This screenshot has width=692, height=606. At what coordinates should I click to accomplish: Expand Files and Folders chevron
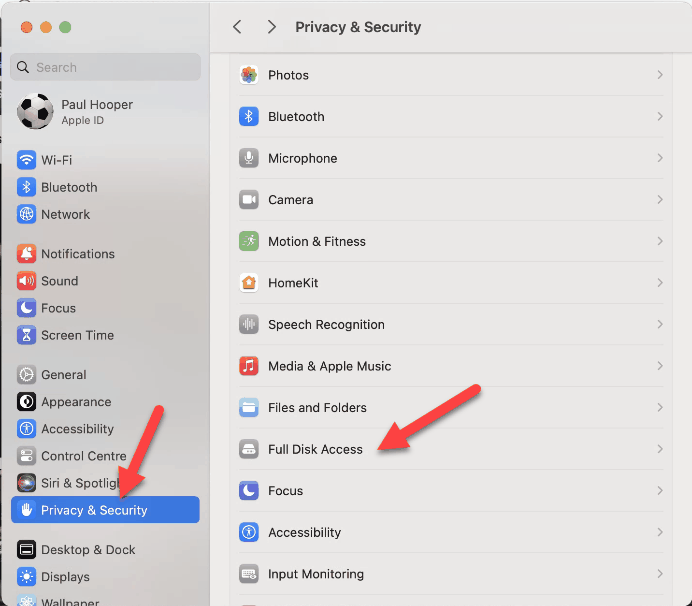click(660, 407)
